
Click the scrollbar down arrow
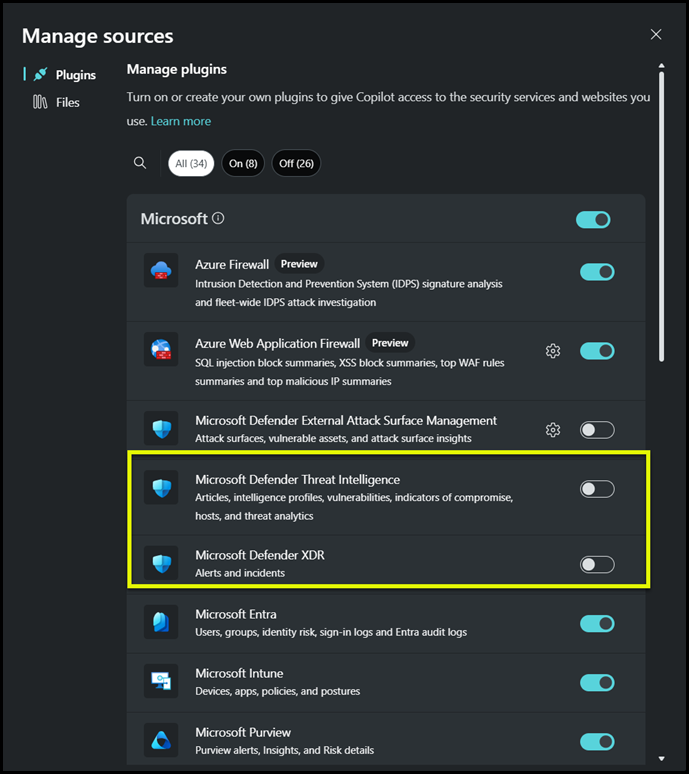tap(661, 759)
